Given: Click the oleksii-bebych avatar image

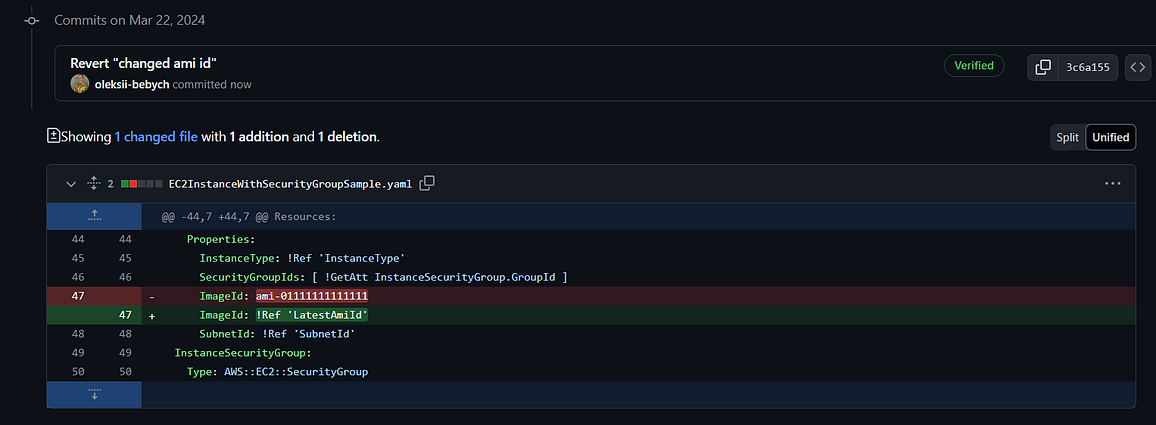Looking at the screenshot, I should [x=80, y=84].
